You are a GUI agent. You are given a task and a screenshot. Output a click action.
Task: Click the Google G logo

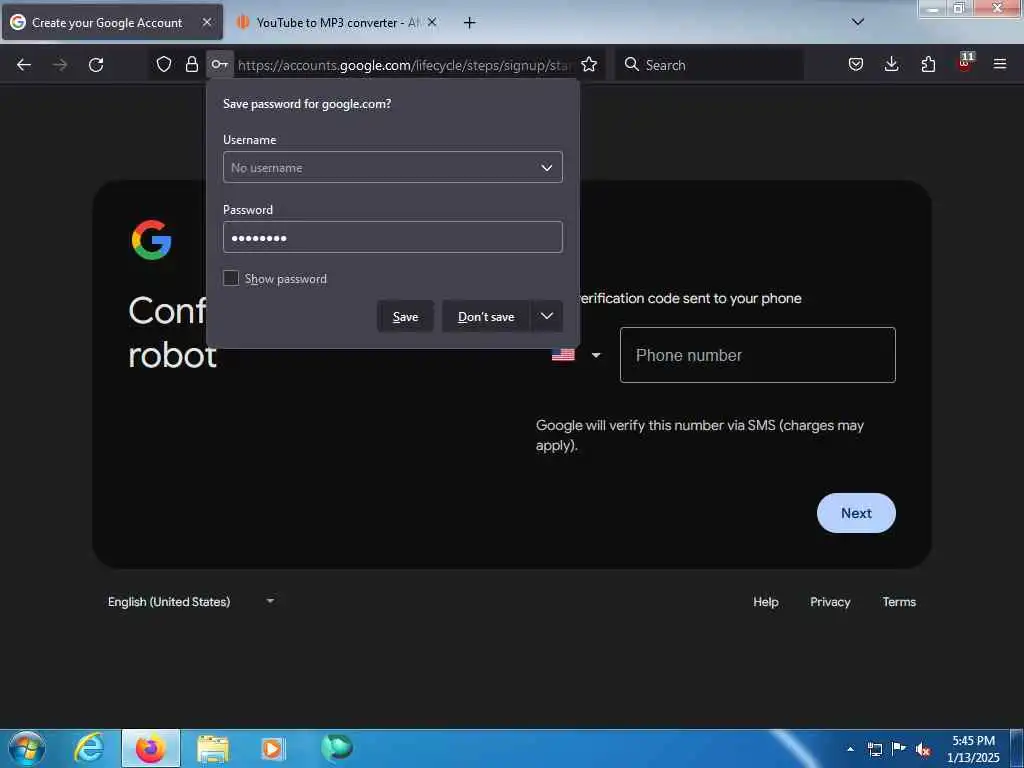click(152, 240)
